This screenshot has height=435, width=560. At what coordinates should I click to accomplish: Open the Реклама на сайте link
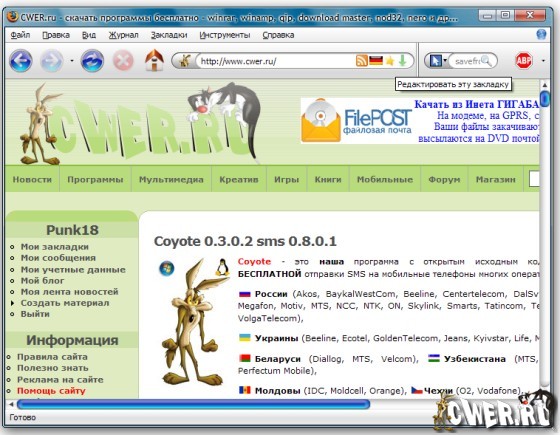pyautogui.click(x=60, y=379)
